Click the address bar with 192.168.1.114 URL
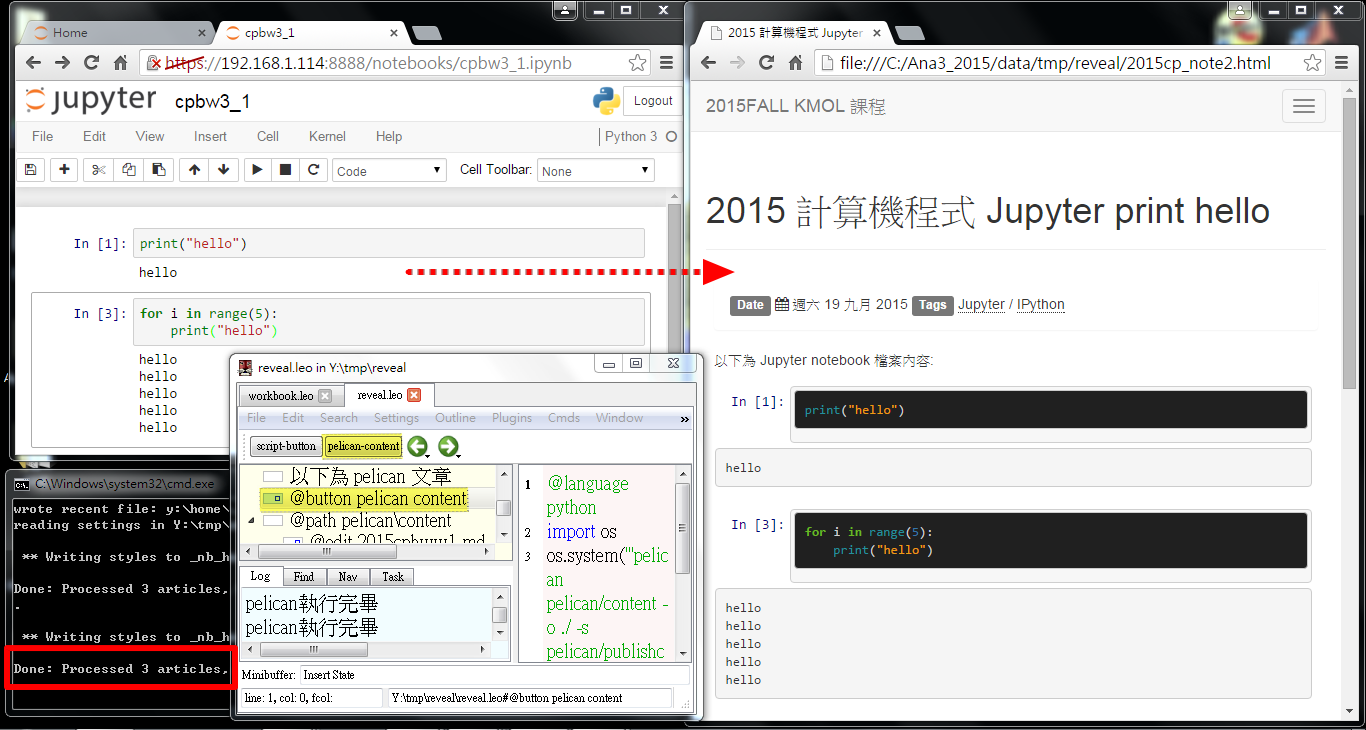 396,63
